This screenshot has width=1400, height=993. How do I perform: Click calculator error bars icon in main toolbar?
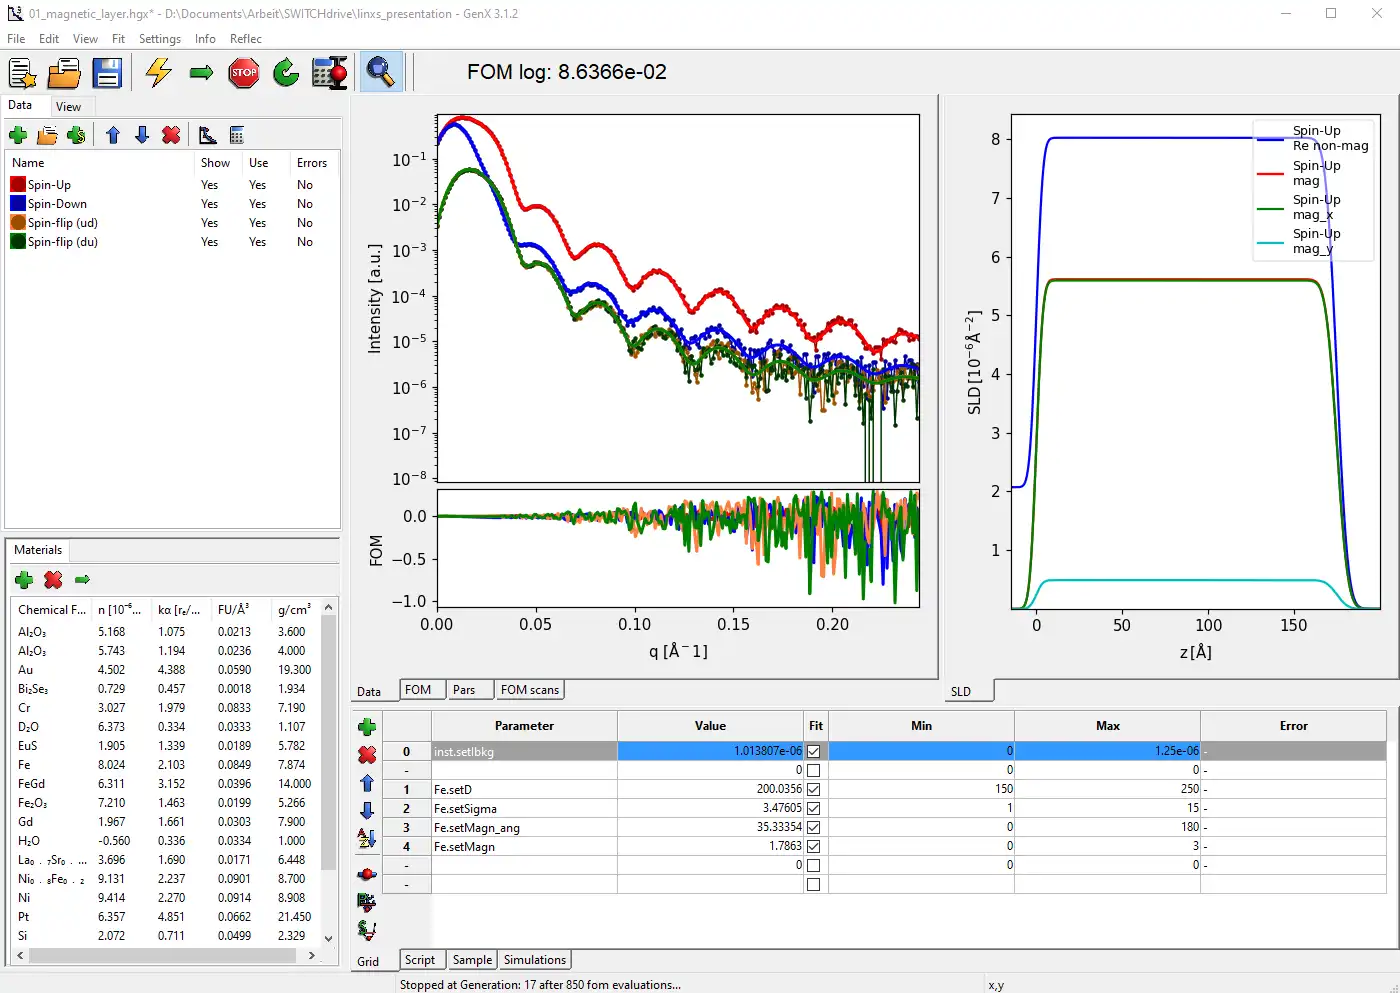[x=329, y=72]
